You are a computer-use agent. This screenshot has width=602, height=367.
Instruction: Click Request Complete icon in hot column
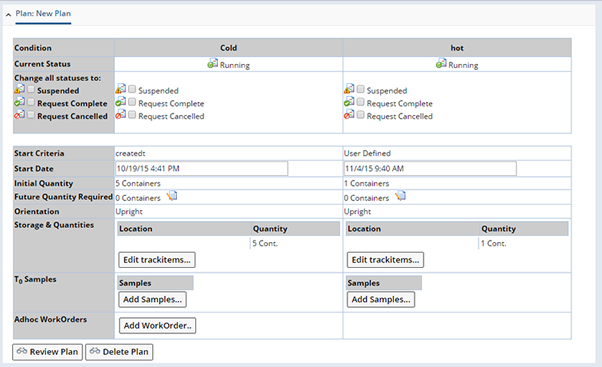click(x=349, y=102)
